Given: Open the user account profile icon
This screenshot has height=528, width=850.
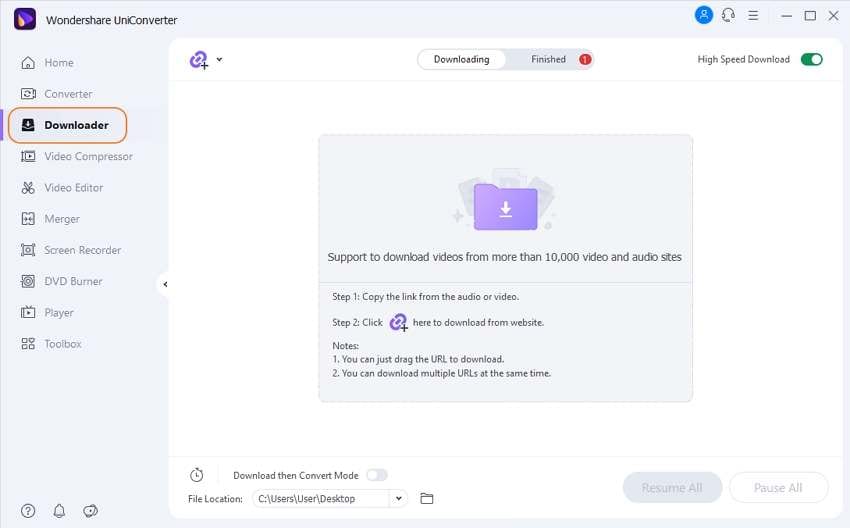Looking at the screenshot, I should coord(704,15).
